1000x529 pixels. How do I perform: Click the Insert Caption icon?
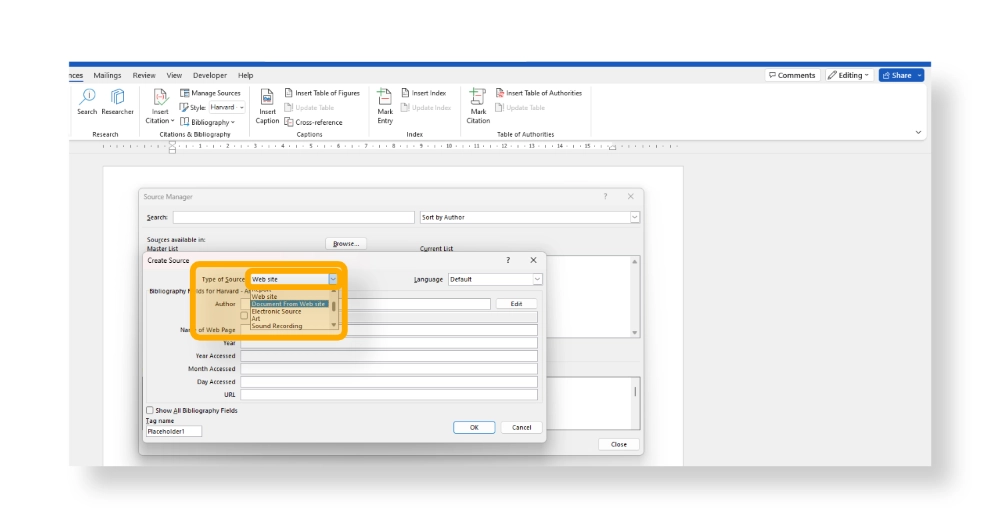point(267,100)
